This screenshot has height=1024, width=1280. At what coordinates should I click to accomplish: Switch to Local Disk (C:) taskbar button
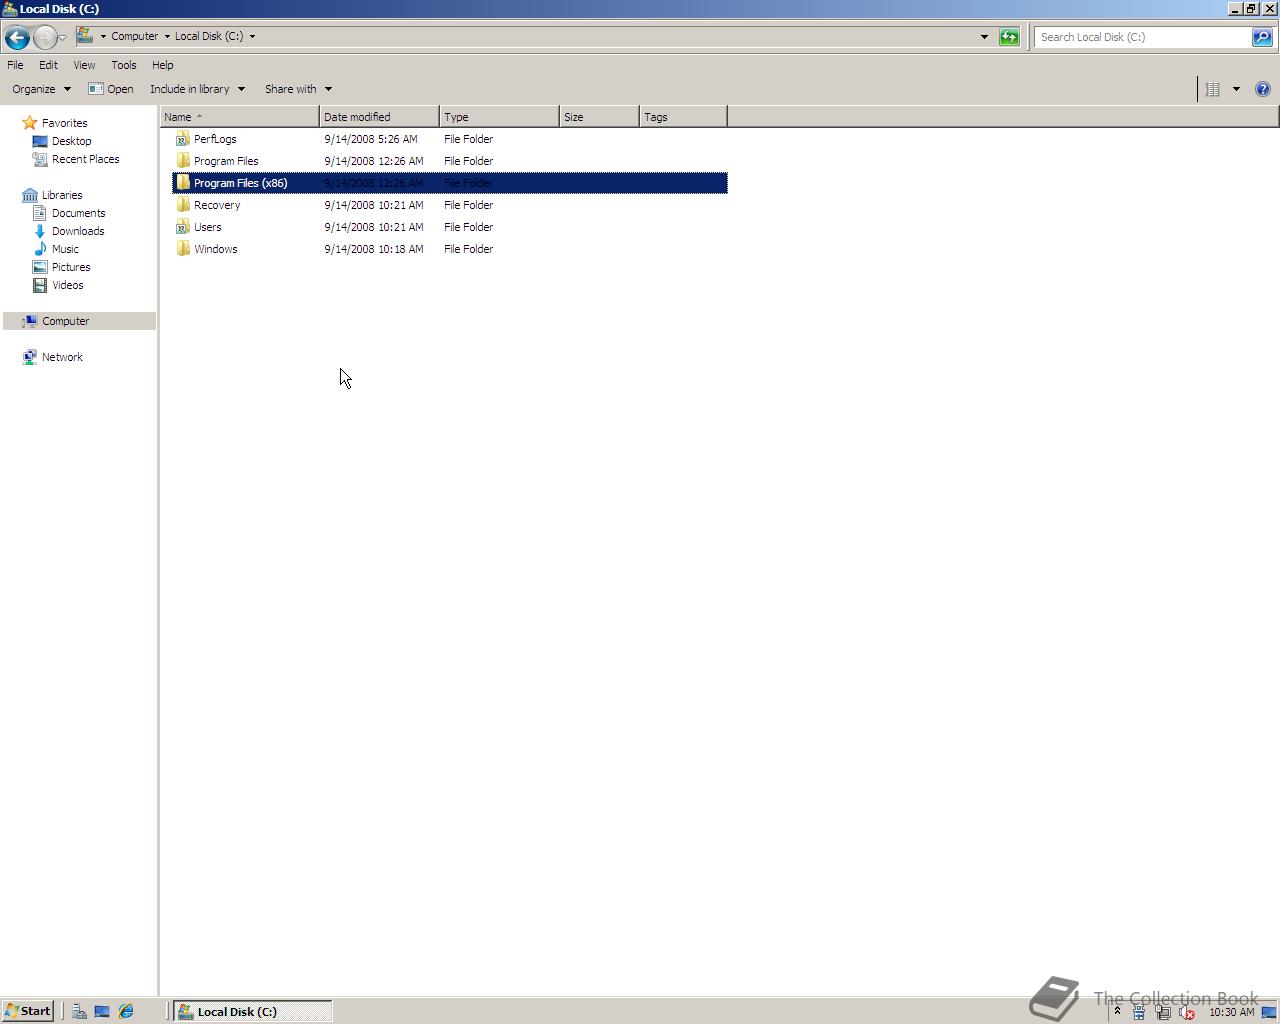click(x=253, y=1012)
